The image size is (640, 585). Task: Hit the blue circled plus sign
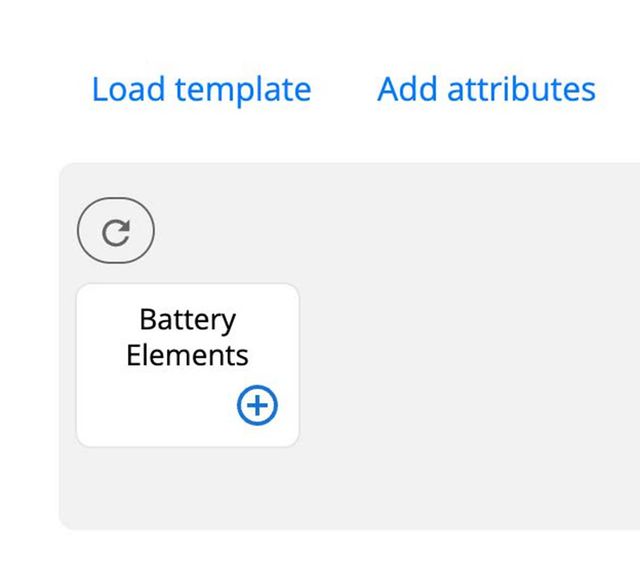258,405
